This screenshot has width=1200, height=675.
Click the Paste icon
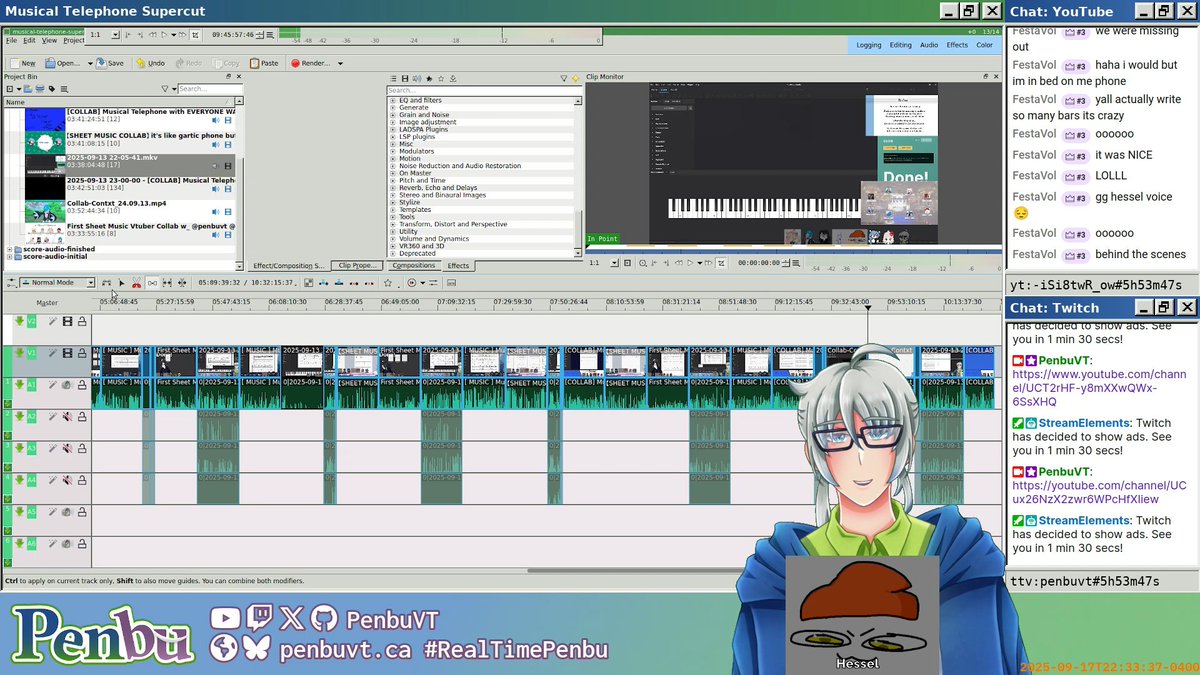pos(254,63)
